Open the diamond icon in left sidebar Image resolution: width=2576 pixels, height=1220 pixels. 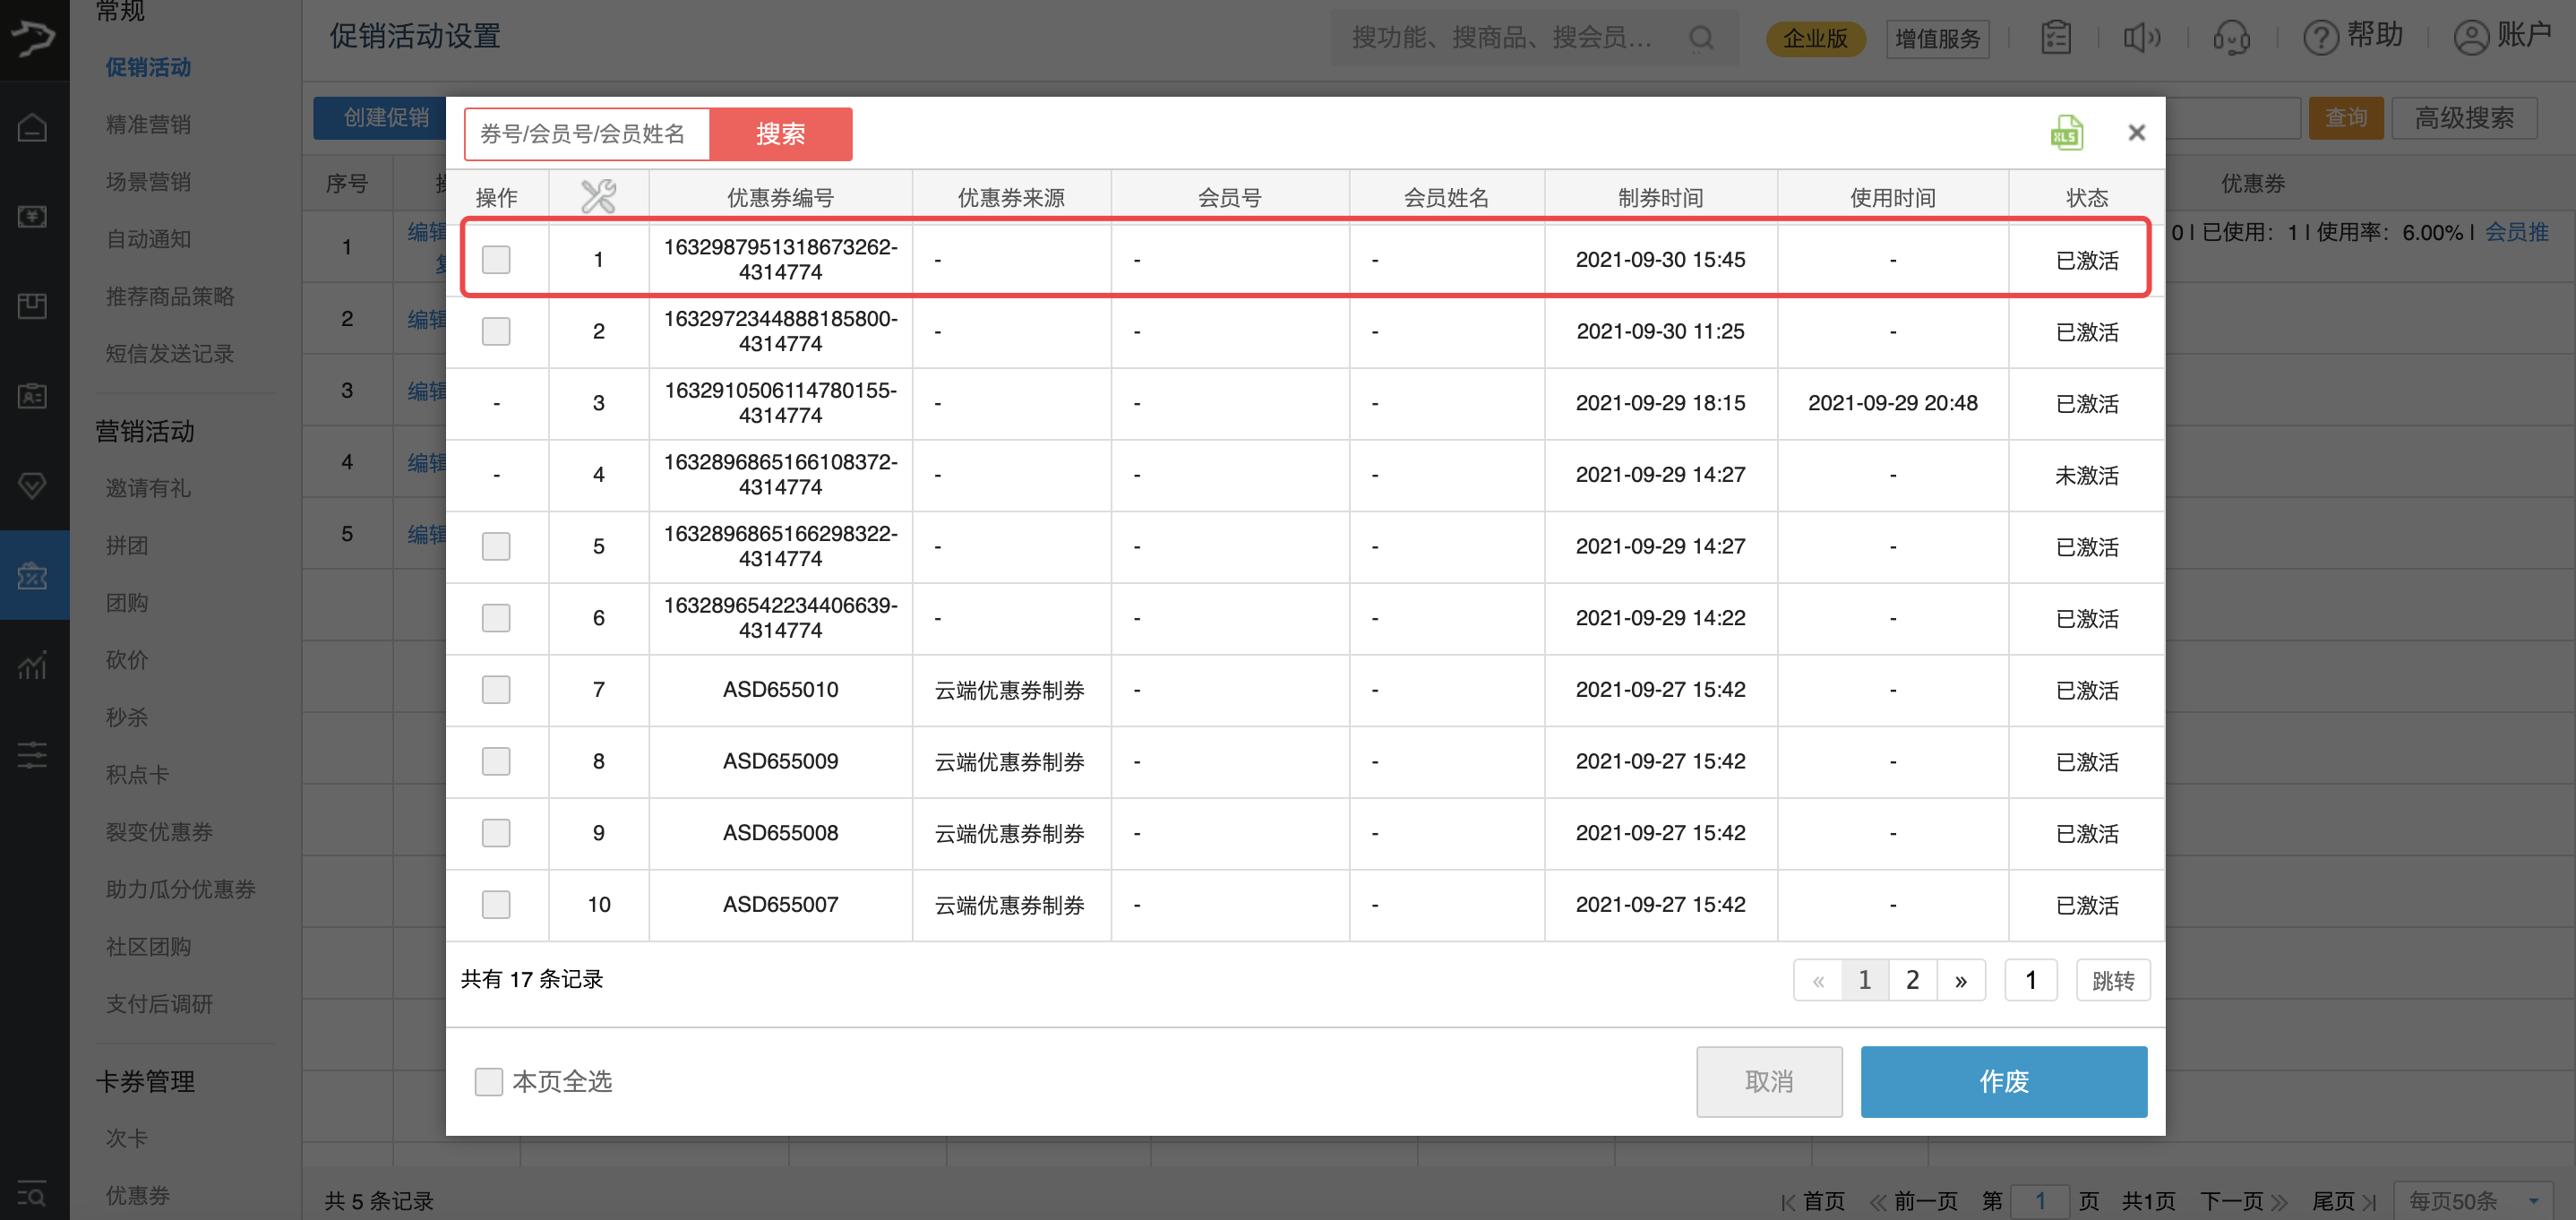pos(32,486)
